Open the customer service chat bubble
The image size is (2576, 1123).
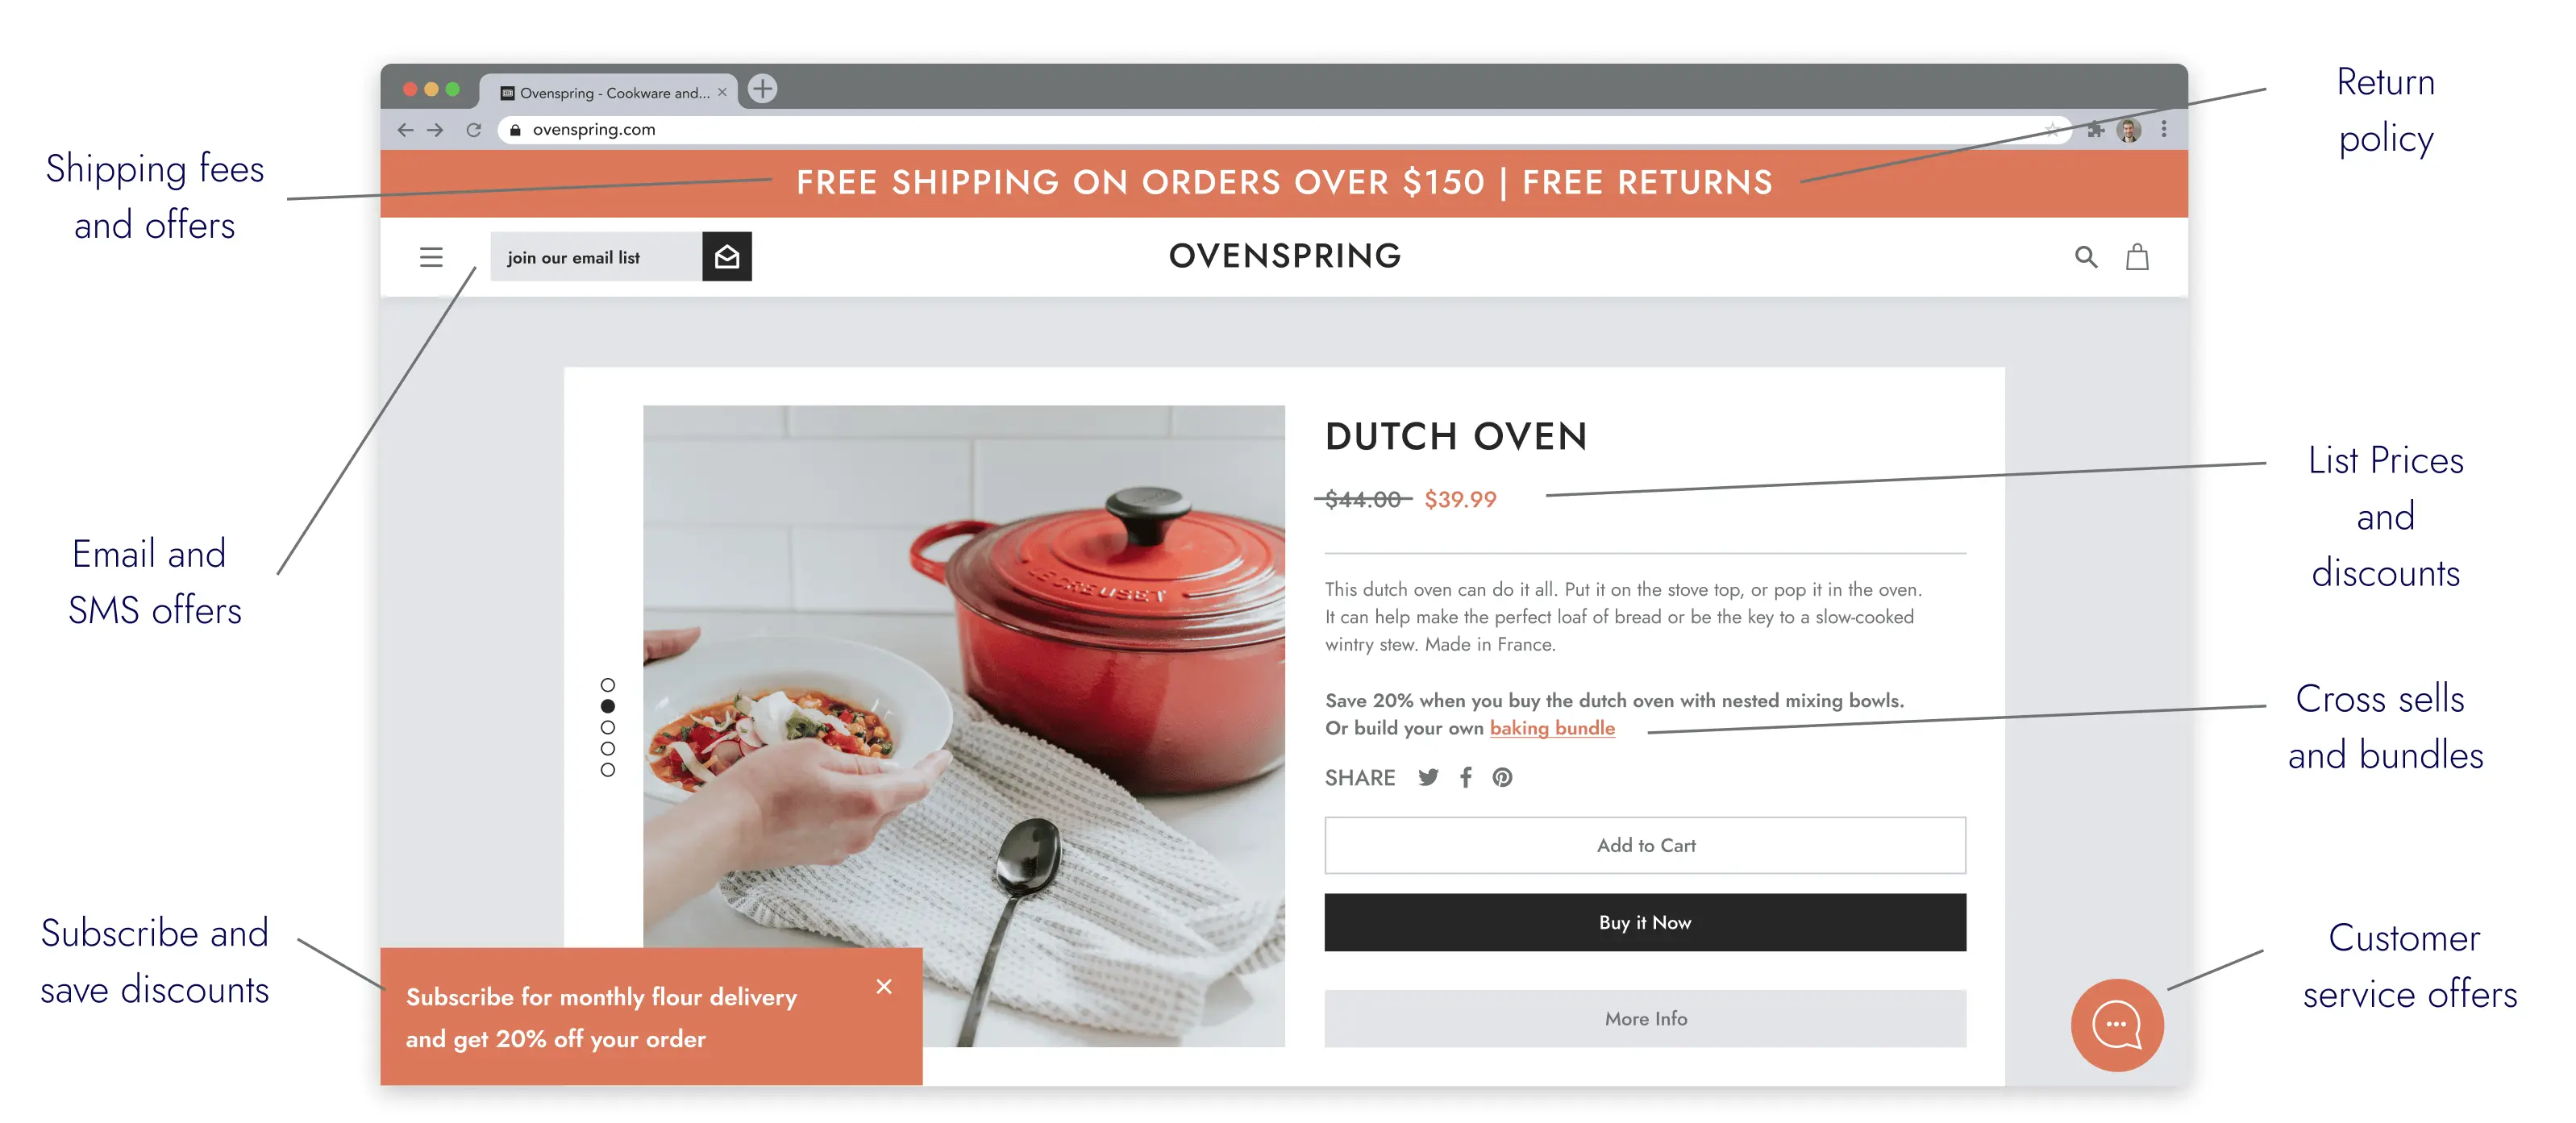(2117, 1024)
